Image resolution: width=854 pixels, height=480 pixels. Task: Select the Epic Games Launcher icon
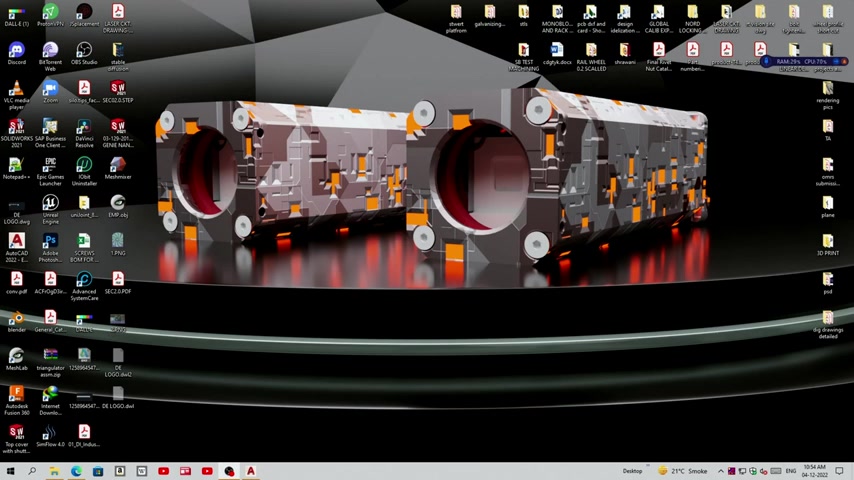click(x=50, y=166)
